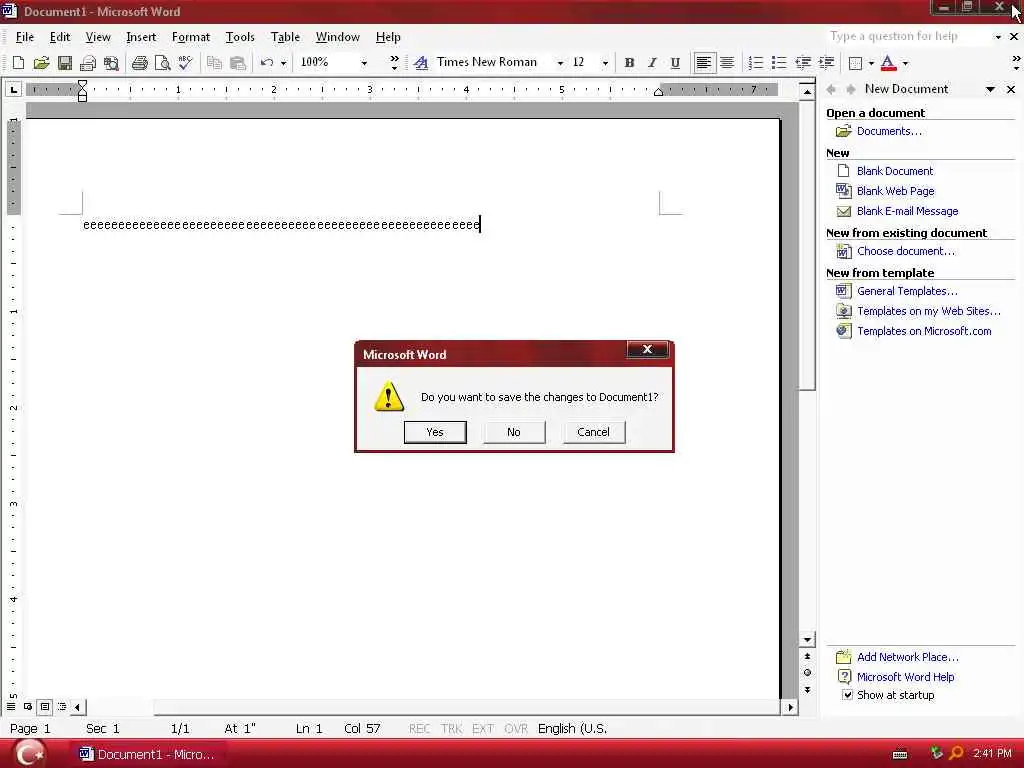Run Spelling and Grammar check icon
This screenshot has width=1024, height=768.
[x=185, y=63]
